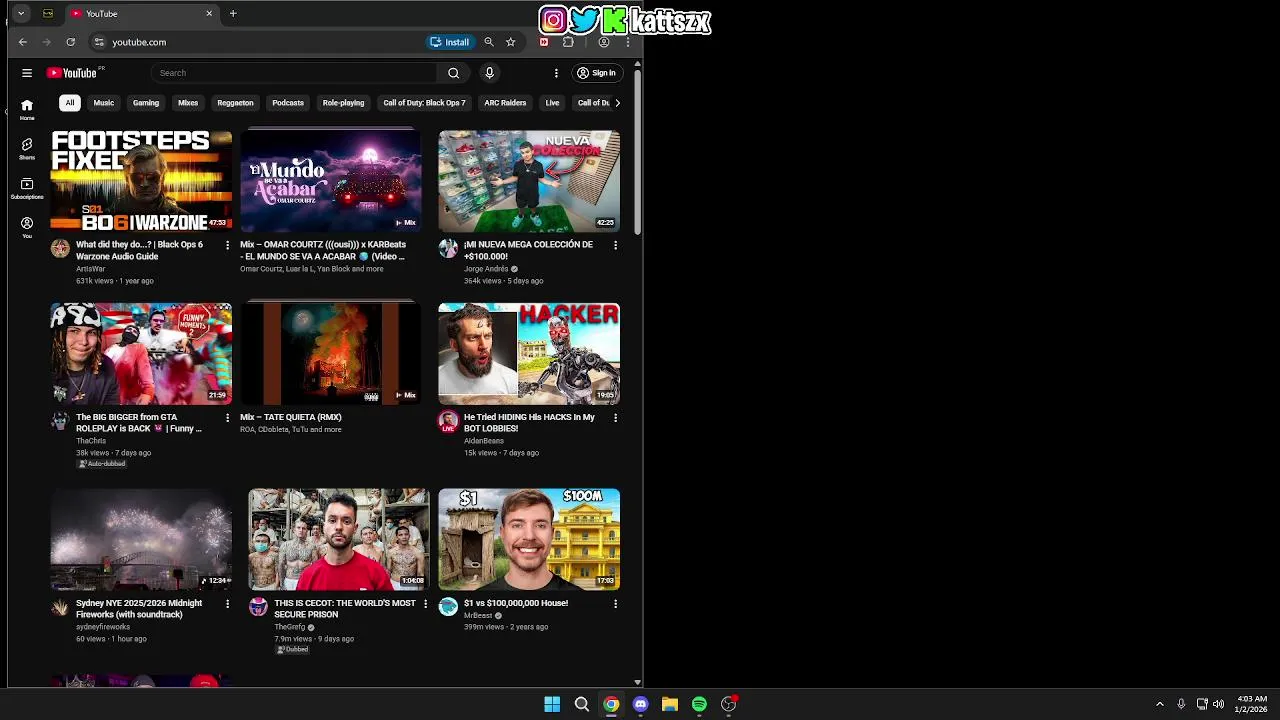
Task: Open Chrome extensions puzzle icon
Action: [568, 42]
